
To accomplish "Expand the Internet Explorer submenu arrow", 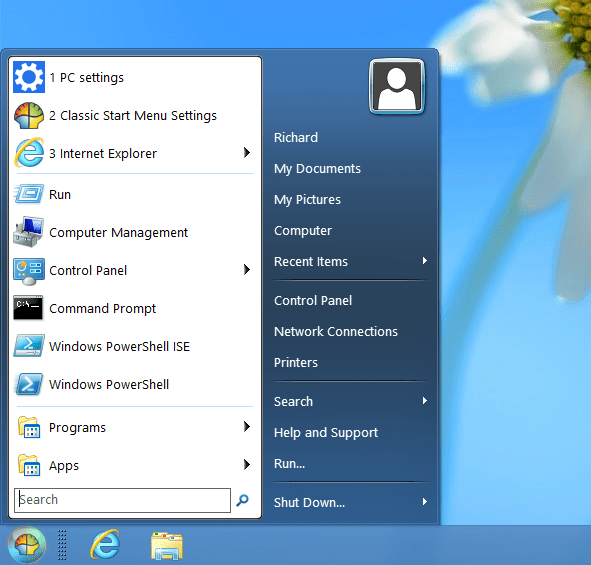I will click(x=247, y=153).
